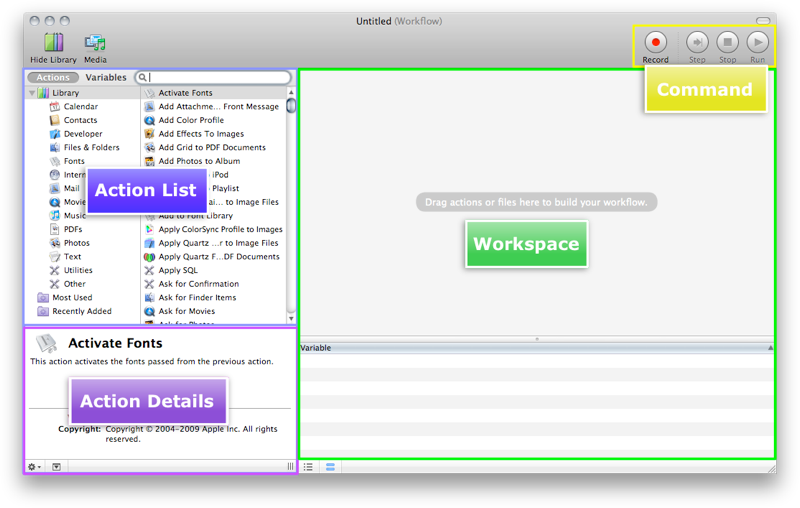
Task: Click the Variable column sort arrow
Action: (770, 348)
